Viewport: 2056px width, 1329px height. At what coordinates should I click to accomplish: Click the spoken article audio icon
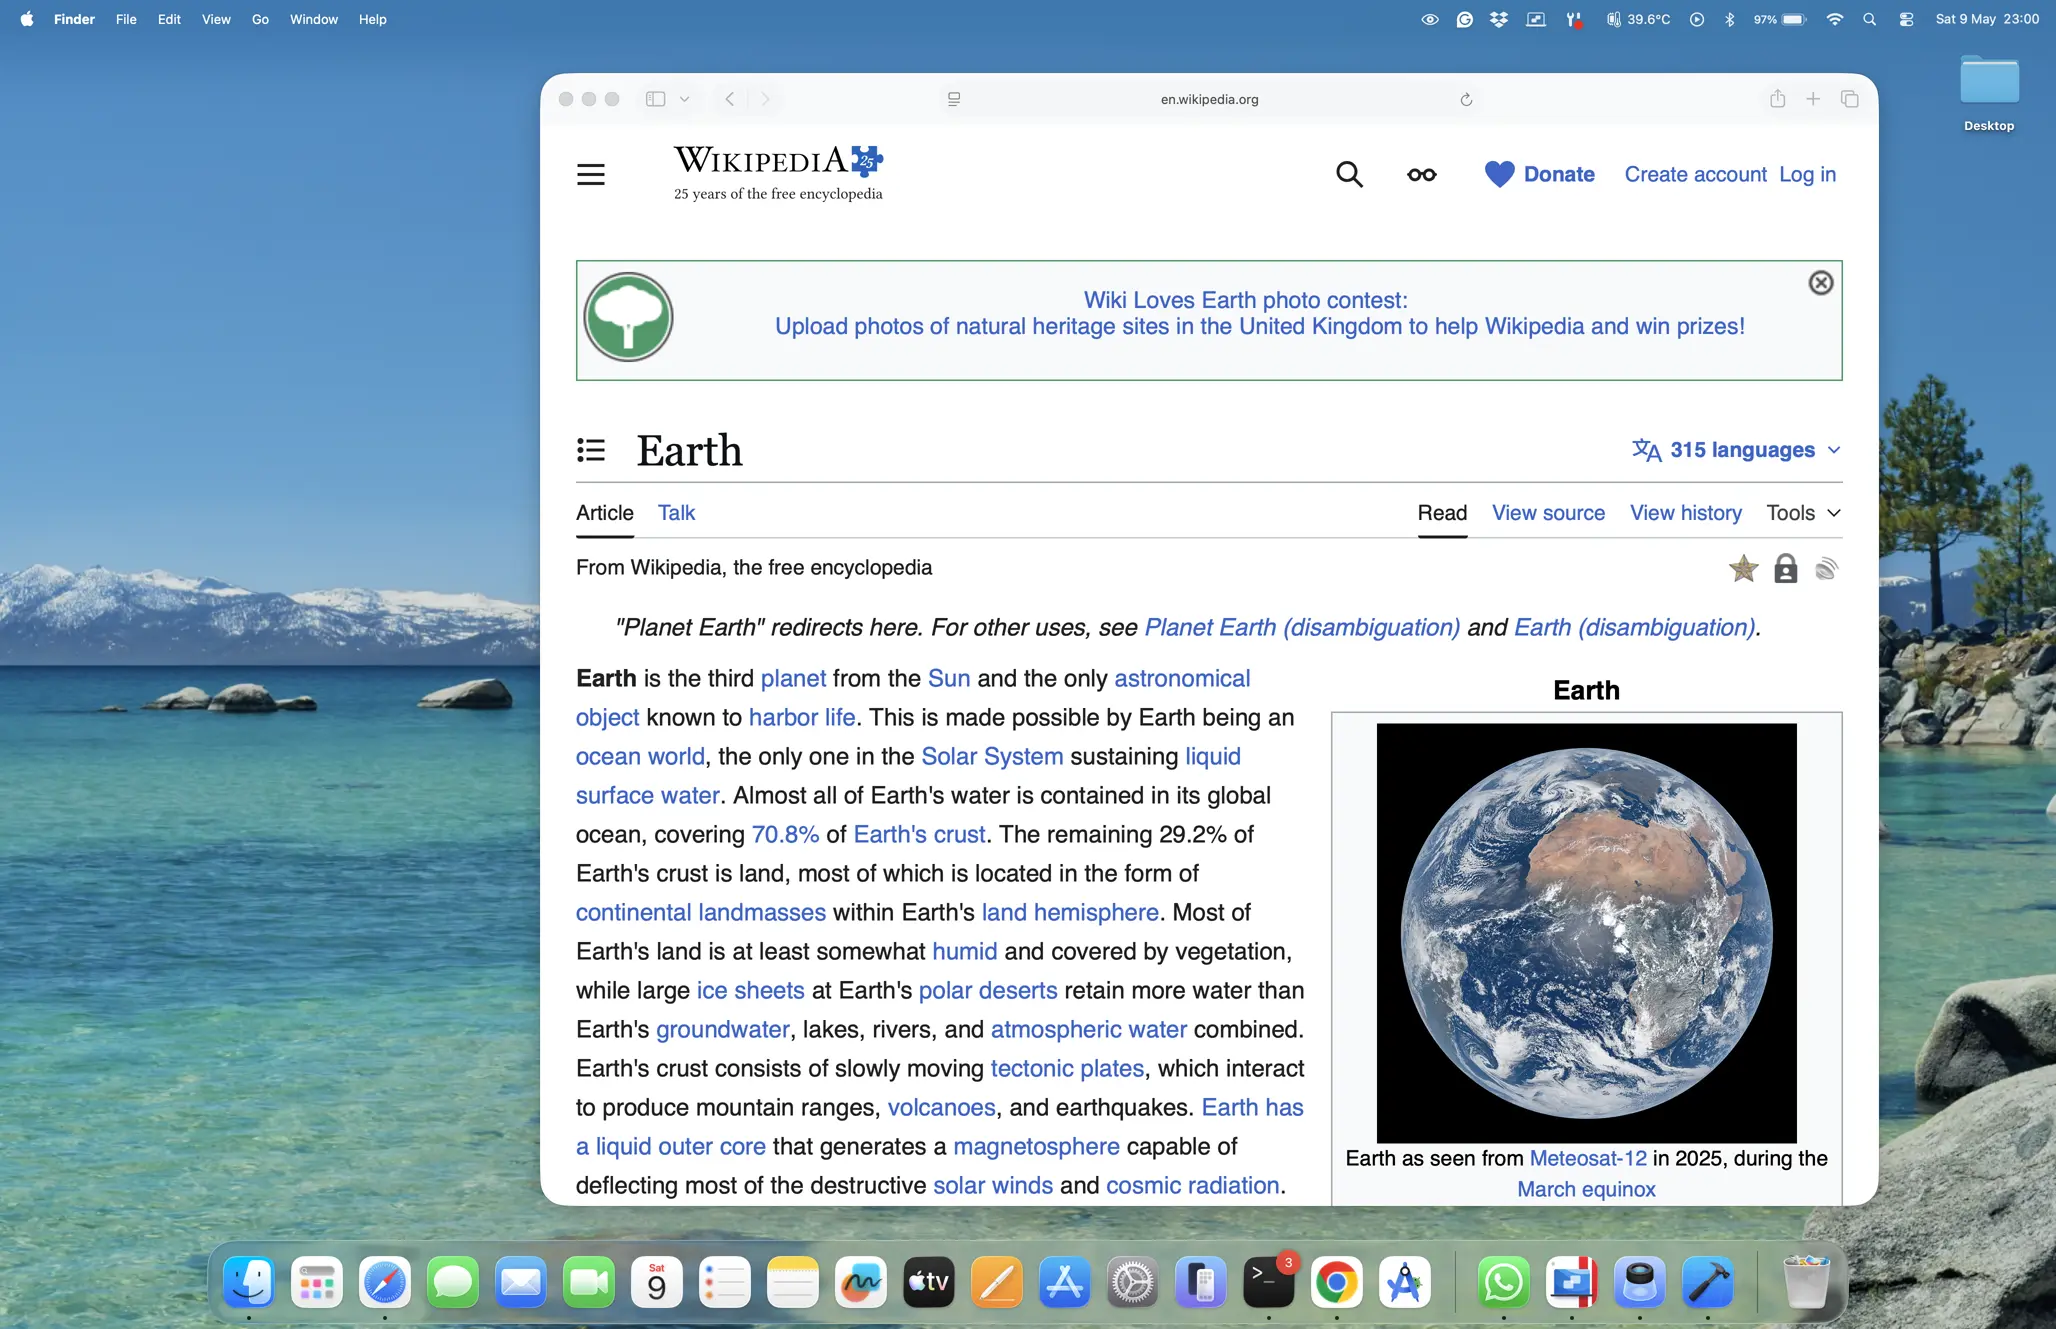1827,569
